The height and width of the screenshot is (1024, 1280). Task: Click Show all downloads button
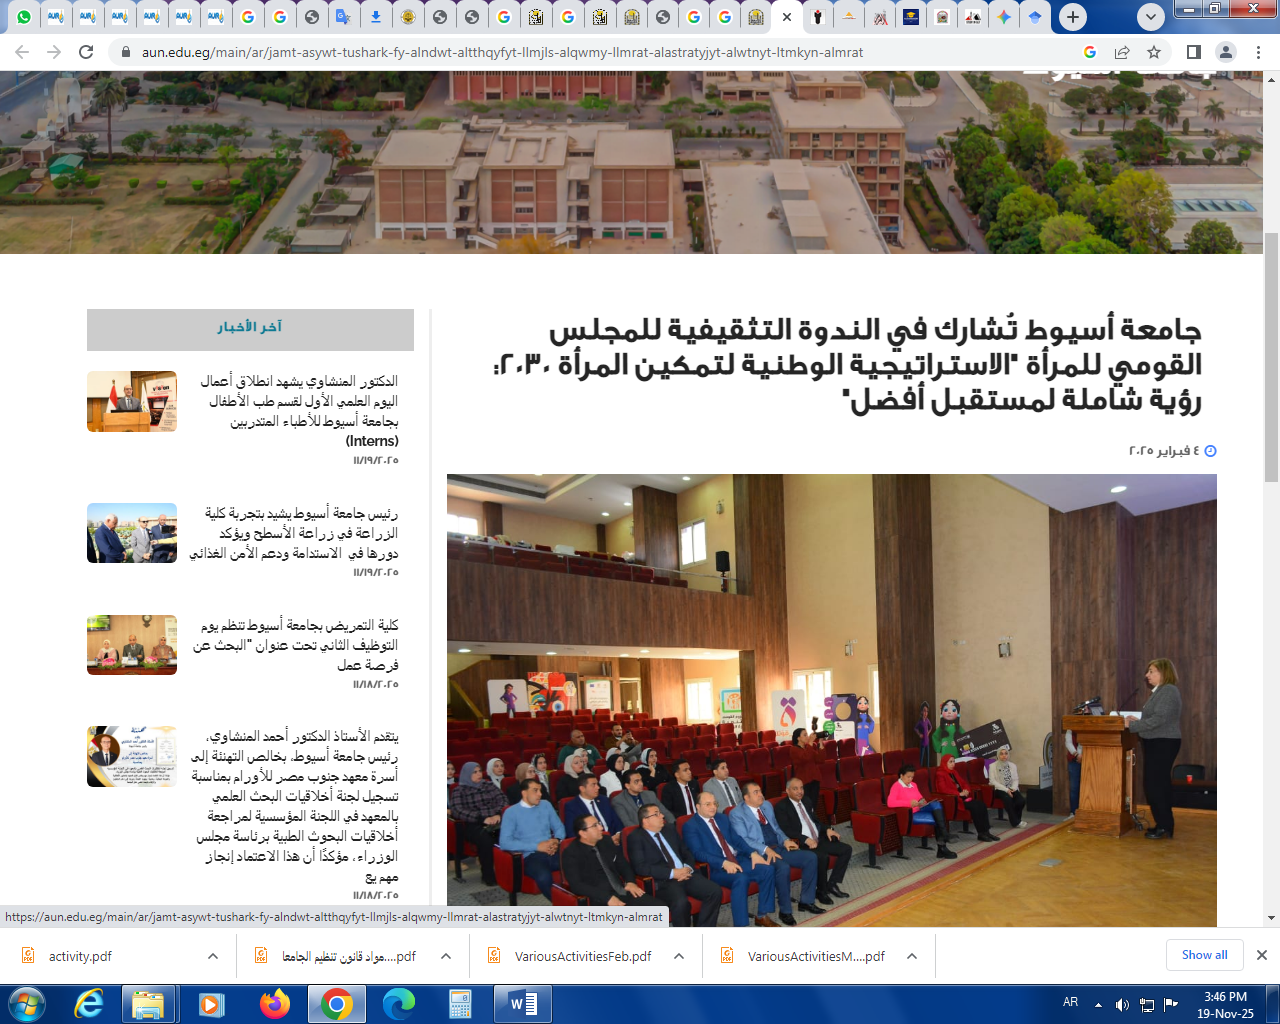pos(1204,955)
